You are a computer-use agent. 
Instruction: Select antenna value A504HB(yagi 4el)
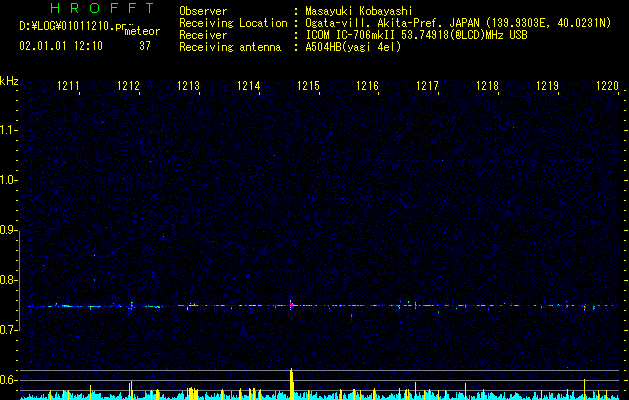353,47
